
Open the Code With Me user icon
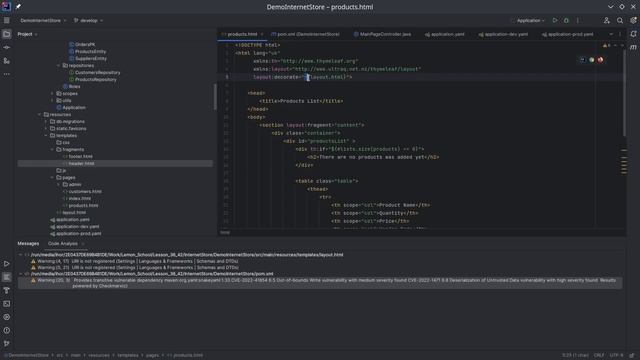pos(607,20)
